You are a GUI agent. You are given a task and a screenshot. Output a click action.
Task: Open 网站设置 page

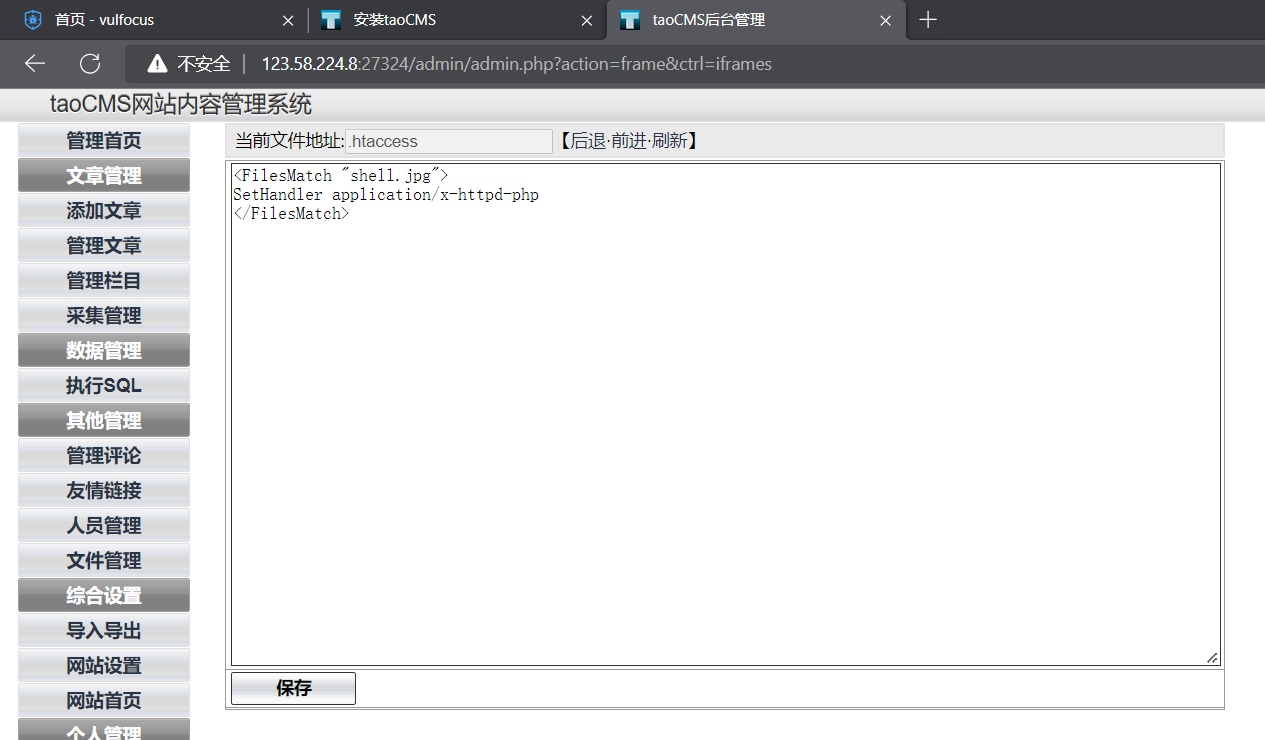tap(104, 665)
